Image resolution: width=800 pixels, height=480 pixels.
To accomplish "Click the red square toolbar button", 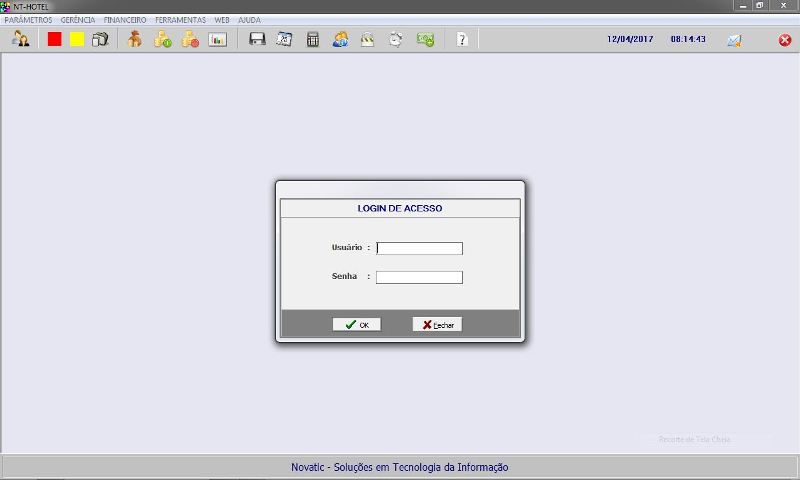I will tap(55, 40).
